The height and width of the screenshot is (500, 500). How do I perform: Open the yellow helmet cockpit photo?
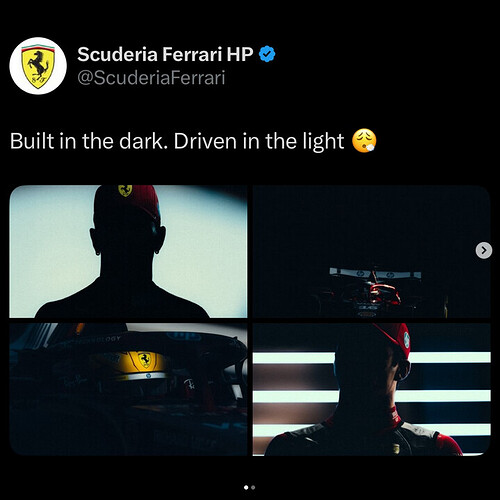click(128, 389)
